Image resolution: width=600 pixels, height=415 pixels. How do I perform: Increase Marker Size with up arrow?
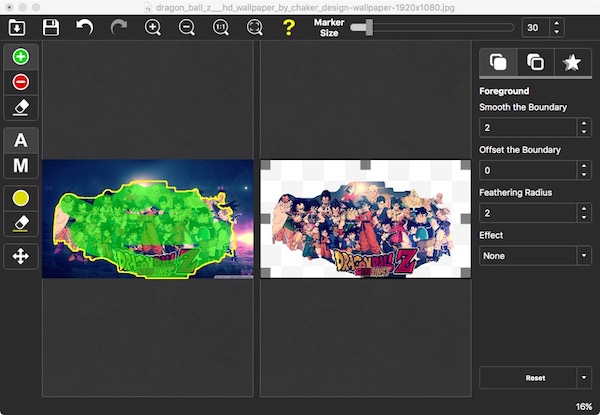(x=557, y=23)
